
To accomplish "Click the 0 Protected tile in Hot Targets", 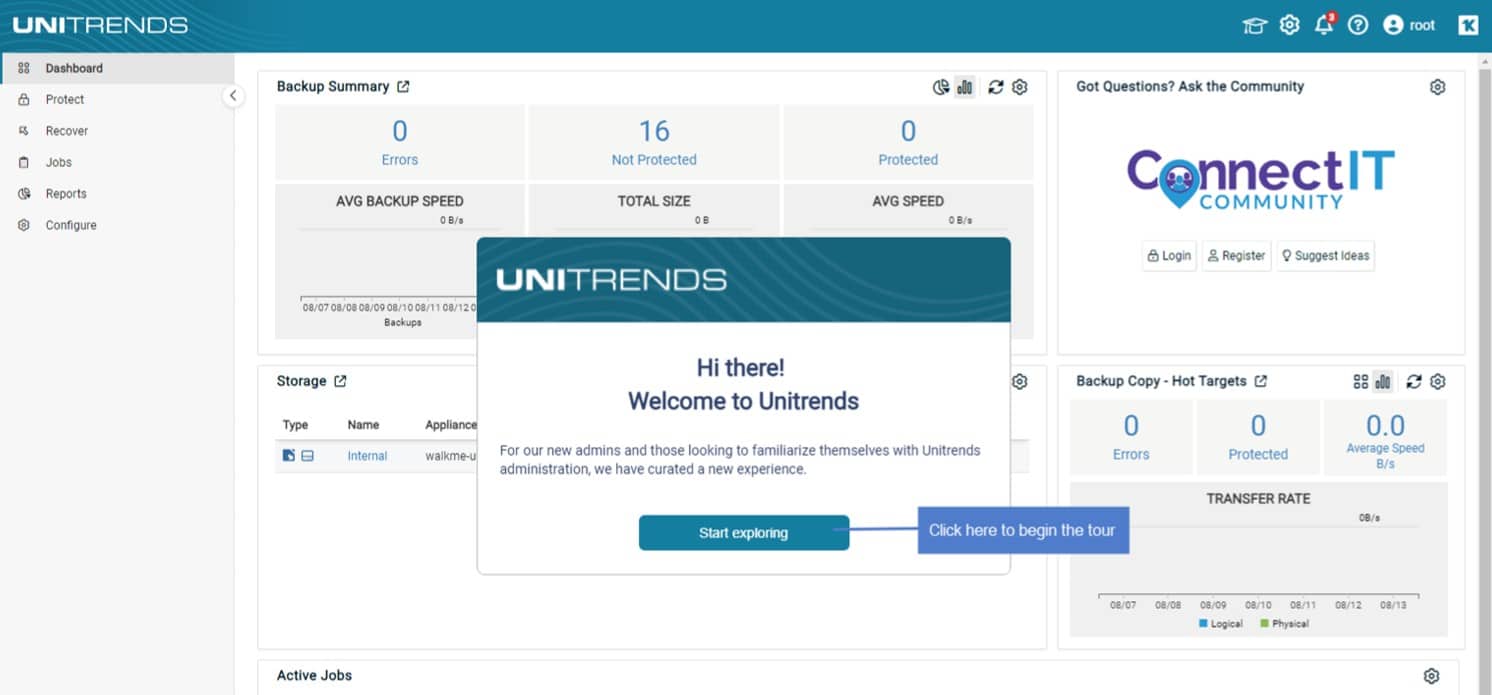I will [x=1258, y=437].
